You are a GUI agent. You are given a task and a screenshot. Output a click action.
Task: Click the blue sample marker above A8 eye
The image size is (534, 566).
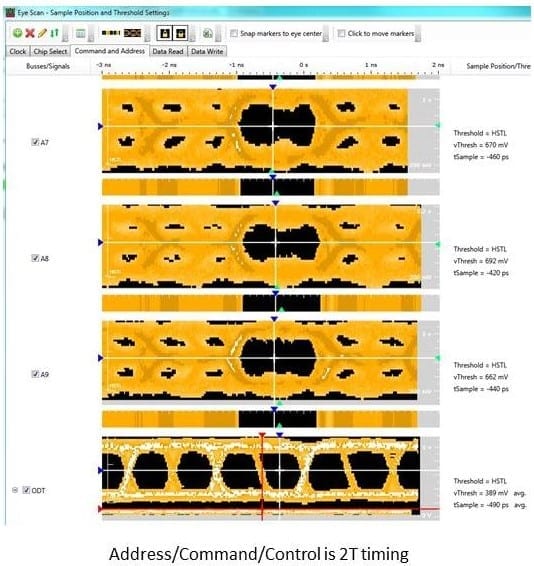coord(275,203)
